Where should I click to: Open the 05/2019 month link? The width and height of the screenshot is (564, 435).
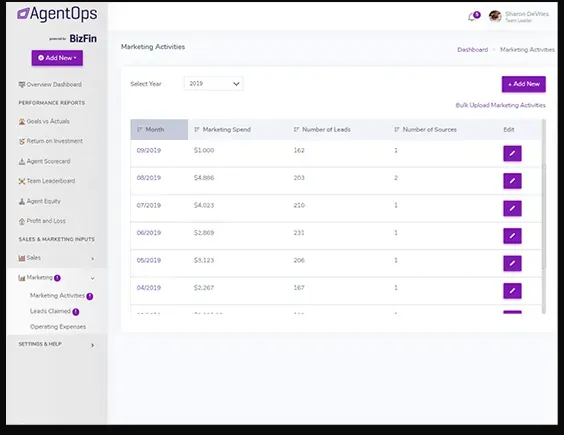pos(149,260)
